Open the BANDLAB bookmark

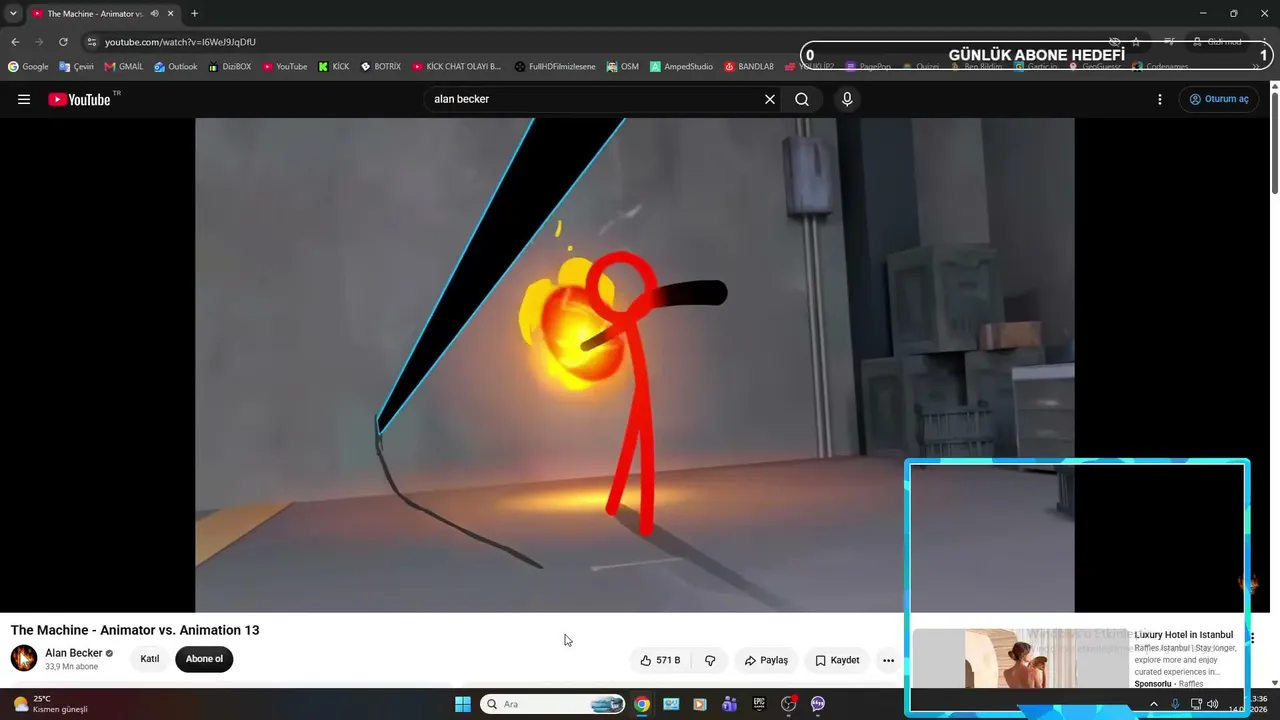(x=749, y=67)
